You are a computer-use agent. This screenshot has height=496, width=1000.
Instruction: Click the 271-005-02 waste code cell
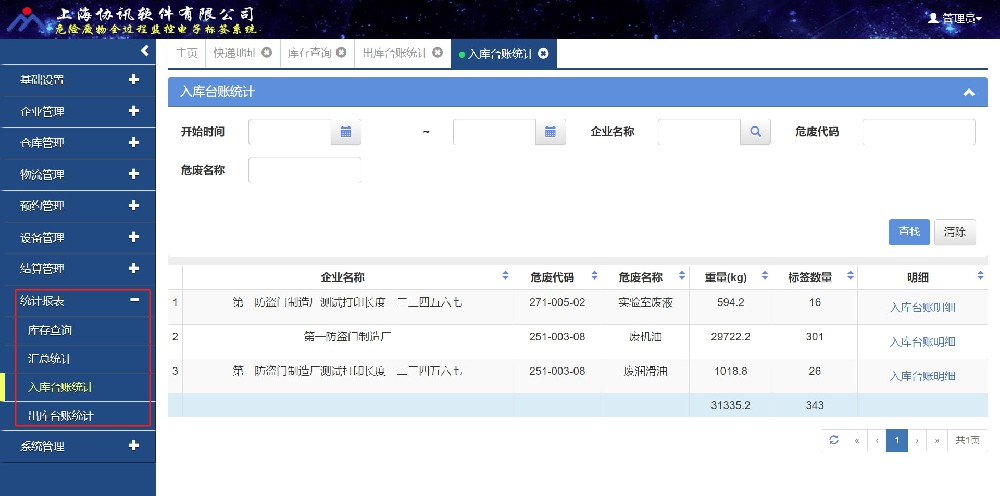[x=557, y=302]
